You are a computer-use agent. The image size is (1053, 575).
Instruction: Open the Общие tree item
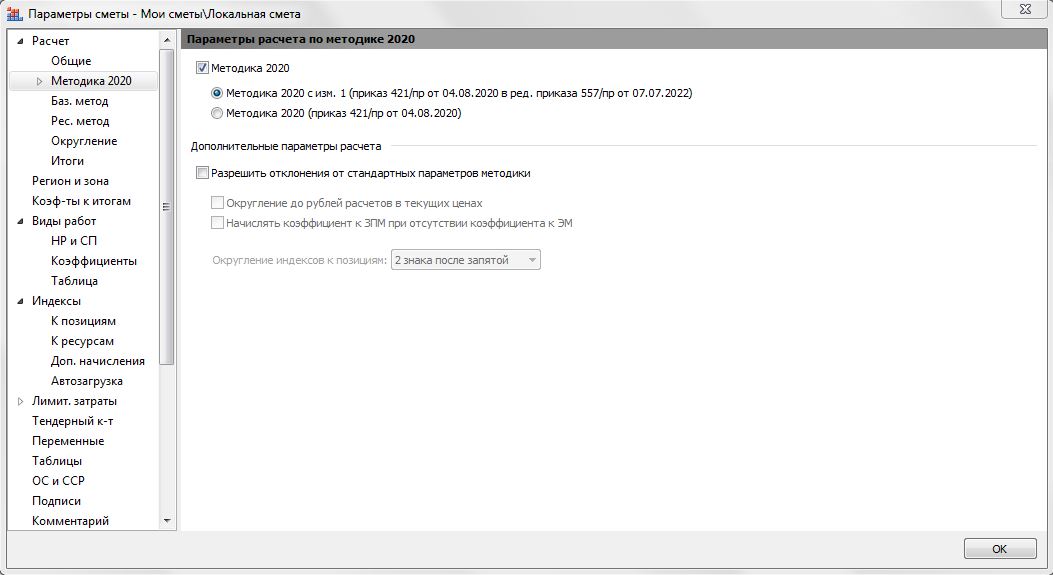click(x=71, y=61)
